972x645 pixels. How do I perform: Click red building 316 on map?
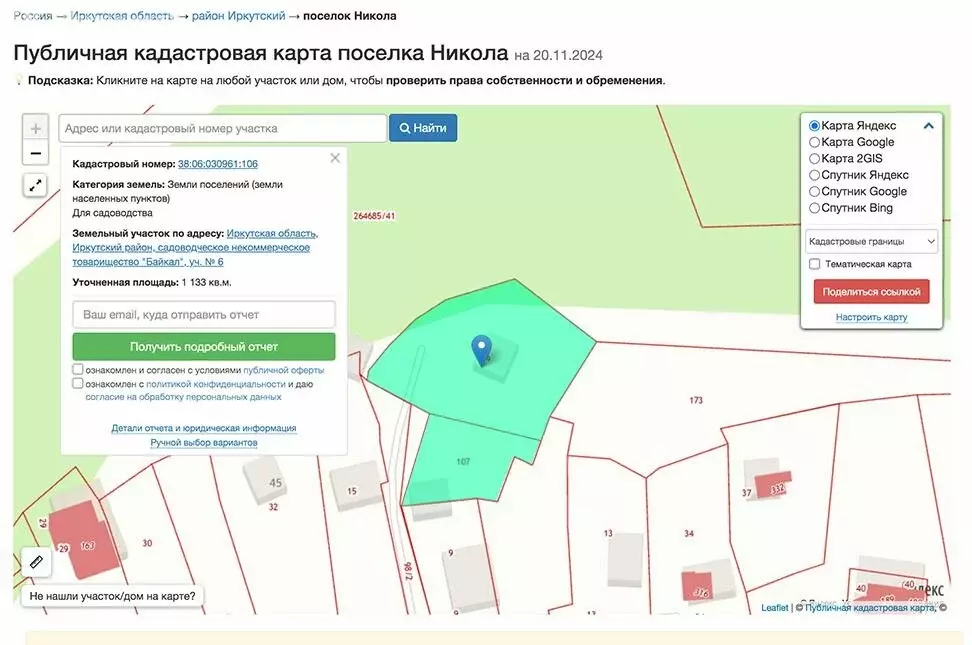pos(698,586)
